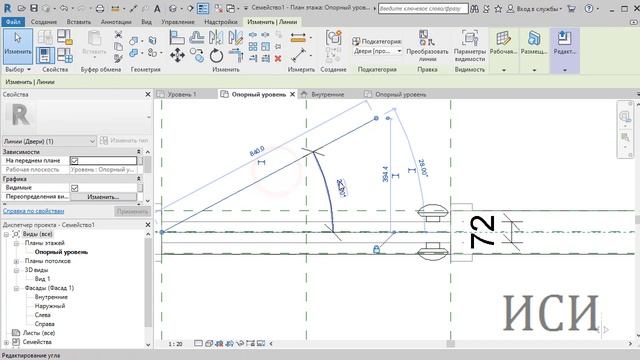Click the Open file icon in quick access toolbar
Screen dimensions: 640x360
22,8
